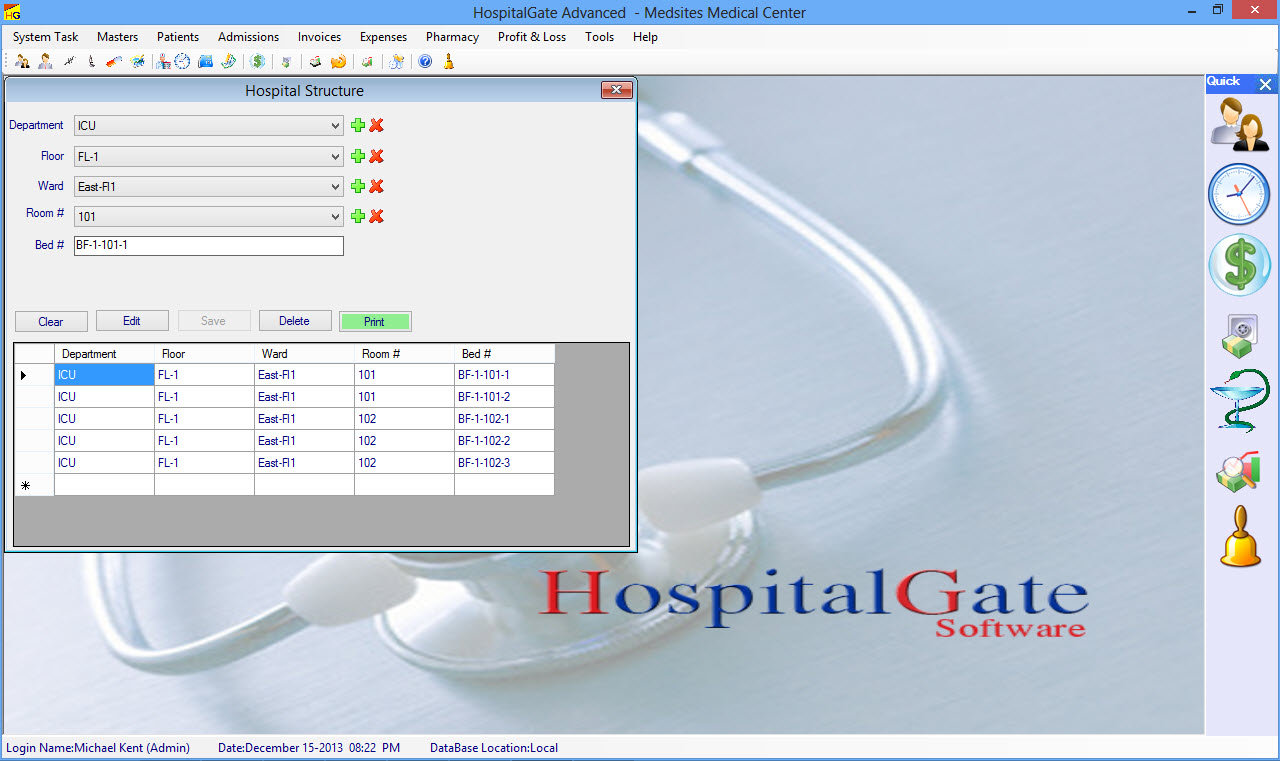This screenshot has height=761, width=1280.
Task: Click the golden bell Quick panel icon
Action: click(1240, 538)
